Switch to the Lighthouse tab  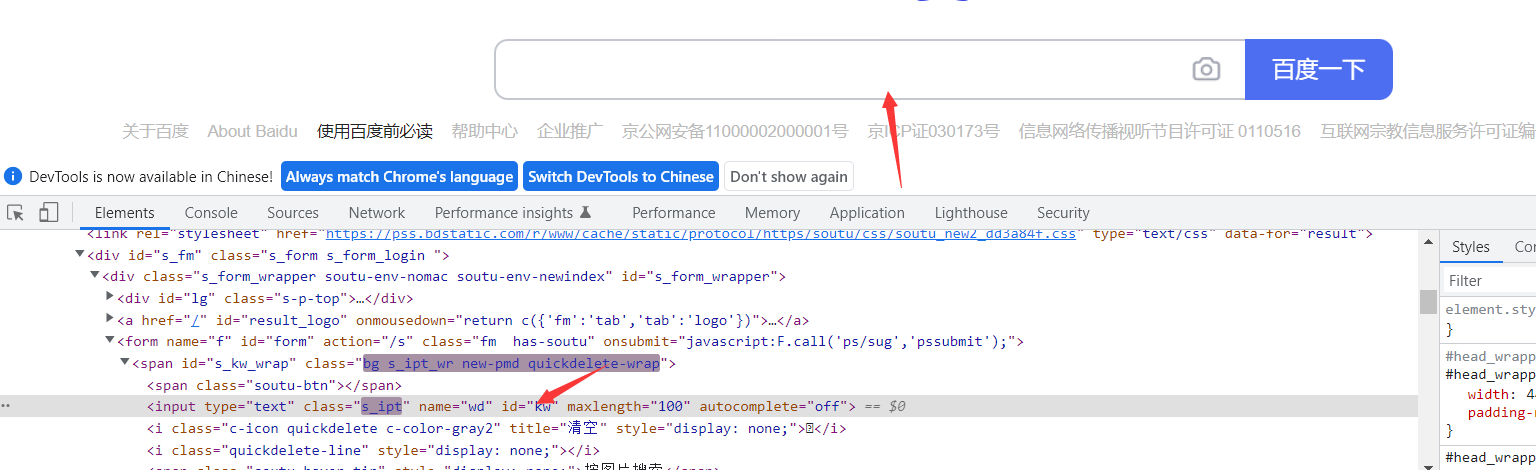971,212
